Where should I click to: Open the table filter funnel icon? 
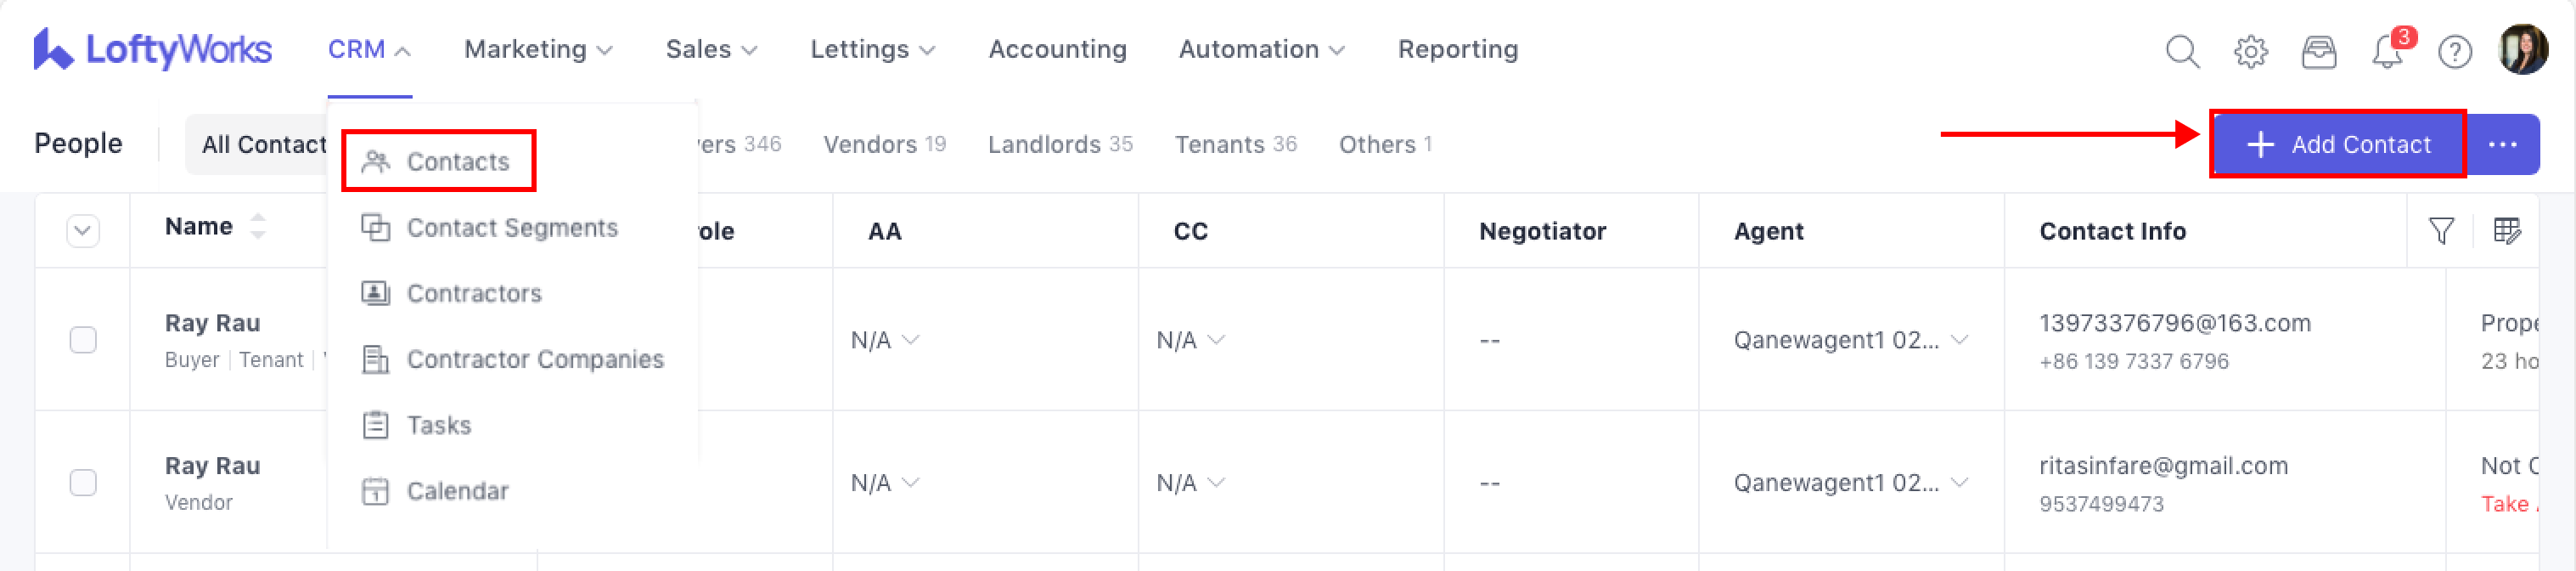point(2441,231)
